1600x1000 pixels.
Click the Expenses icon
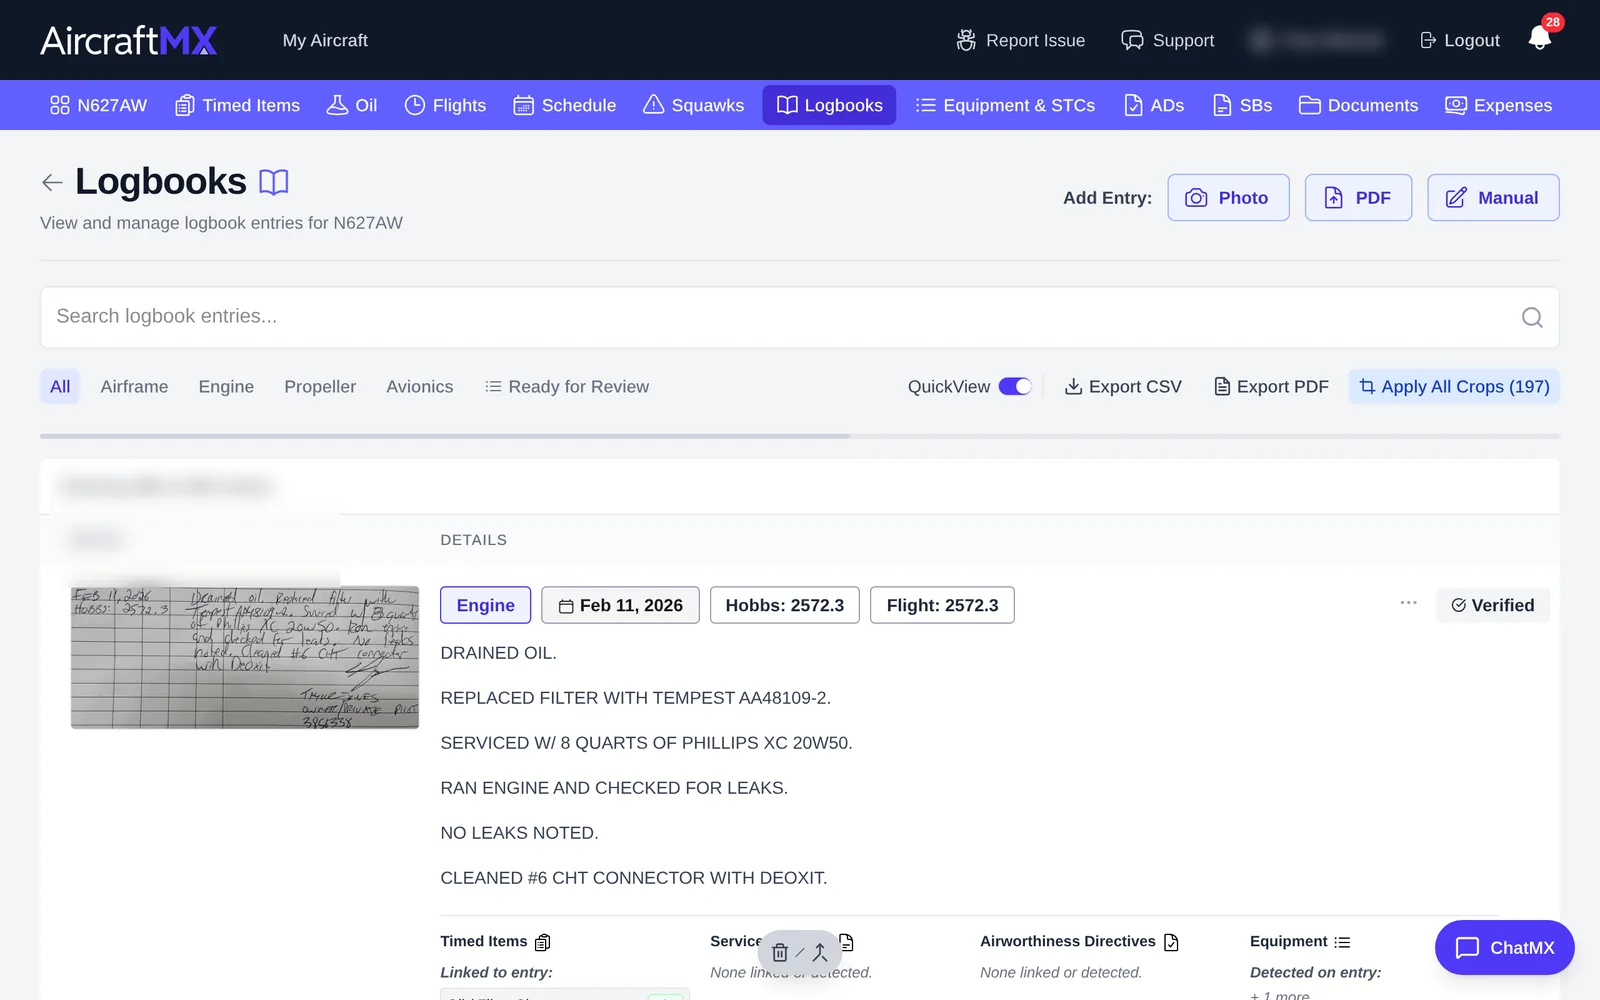pyautogui.click(x=1455, y=105)
